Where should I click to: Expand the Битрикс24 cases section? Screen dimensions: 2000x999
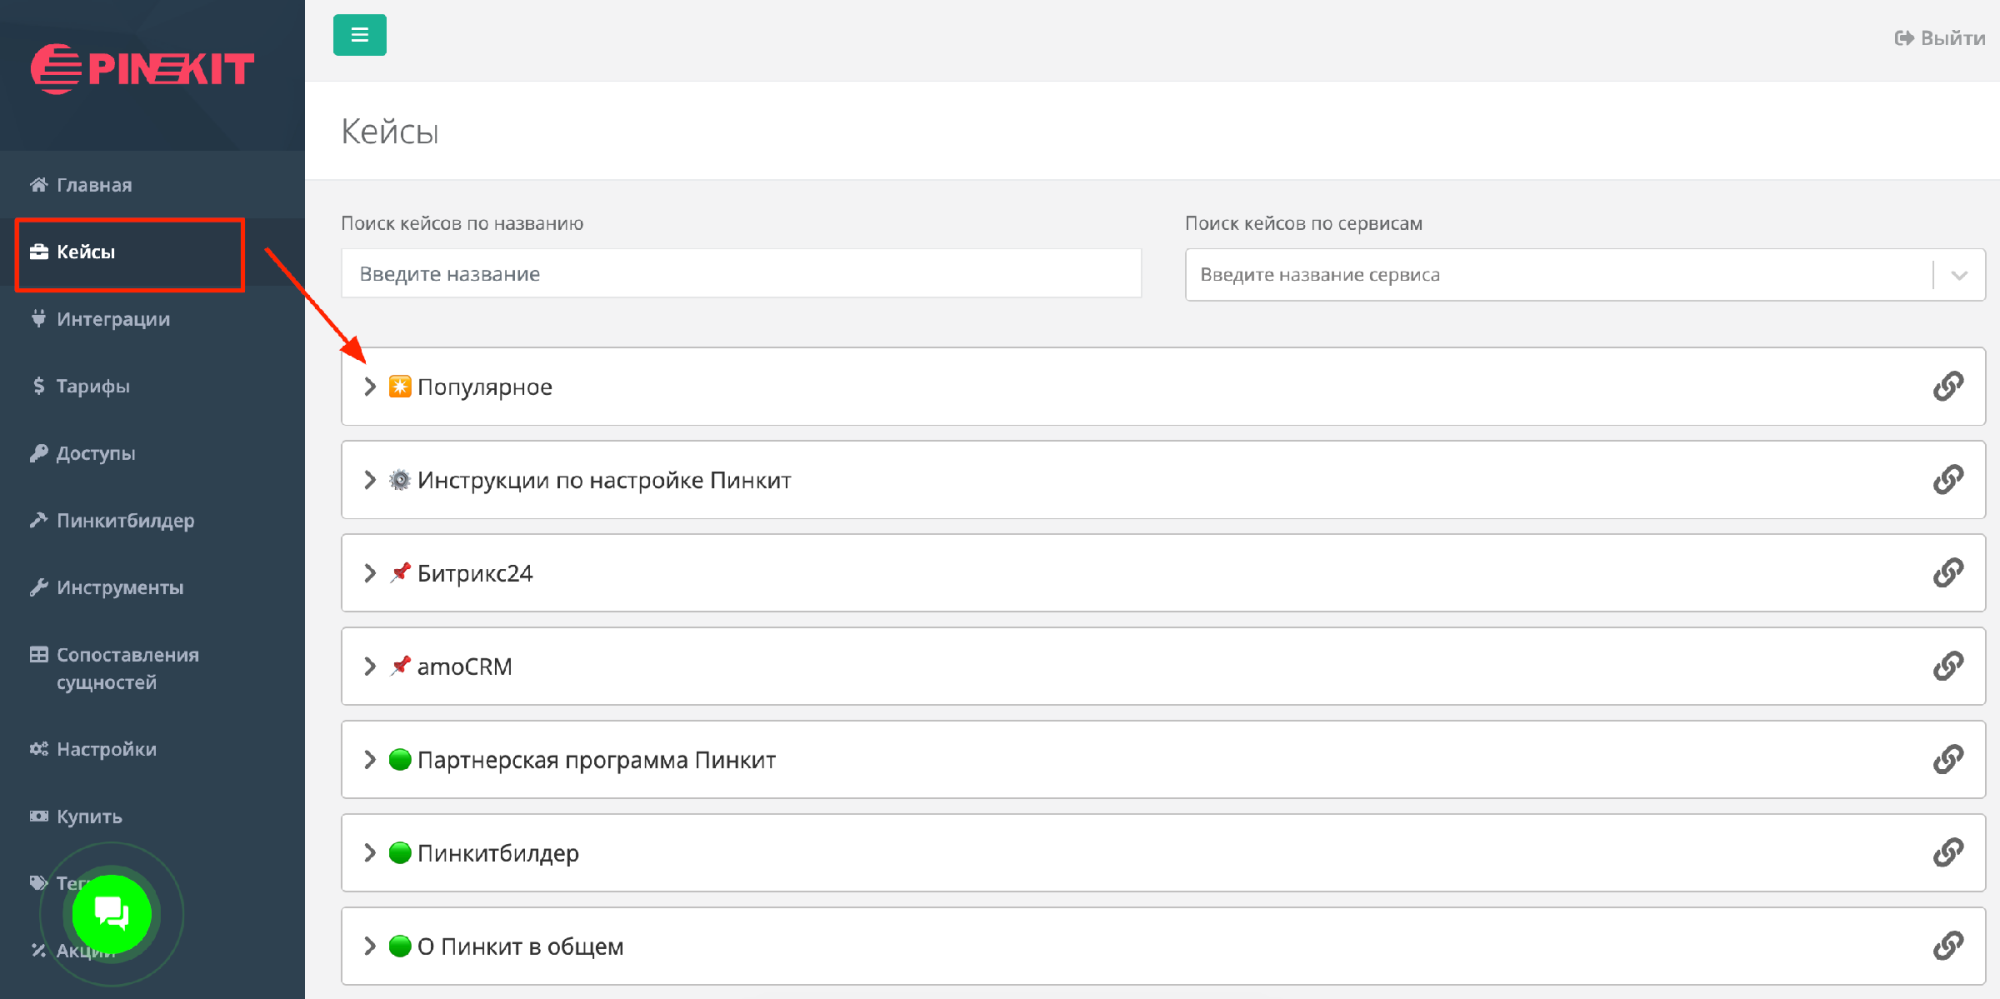[x=370, y=573]
